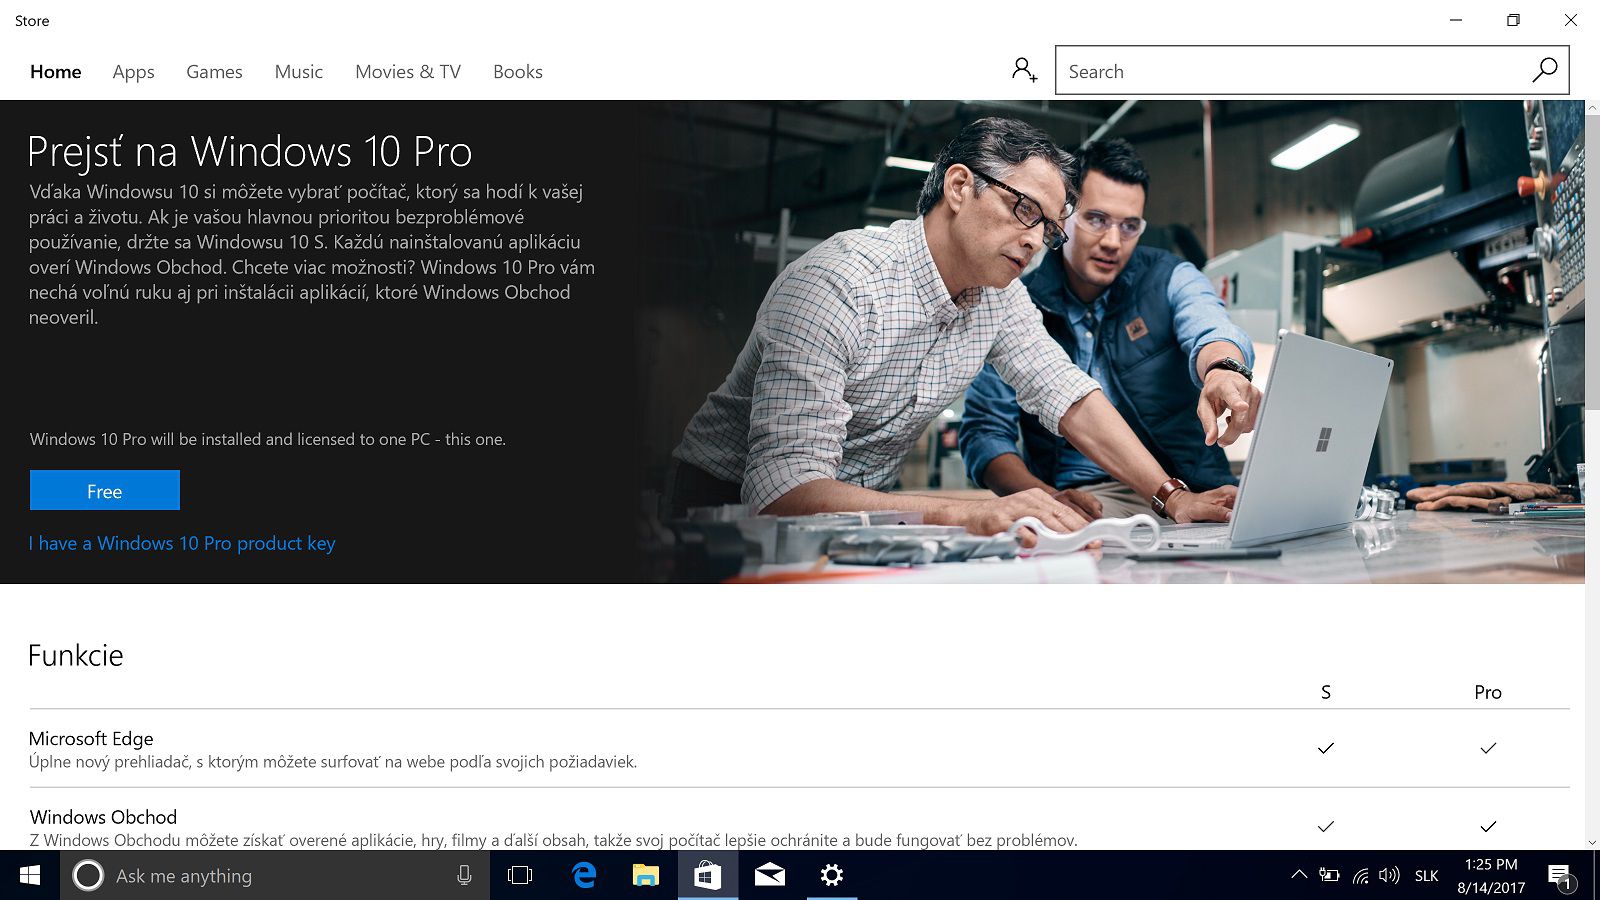Switch the SLK keyboard language indicator

click(x=1427, y=876)
